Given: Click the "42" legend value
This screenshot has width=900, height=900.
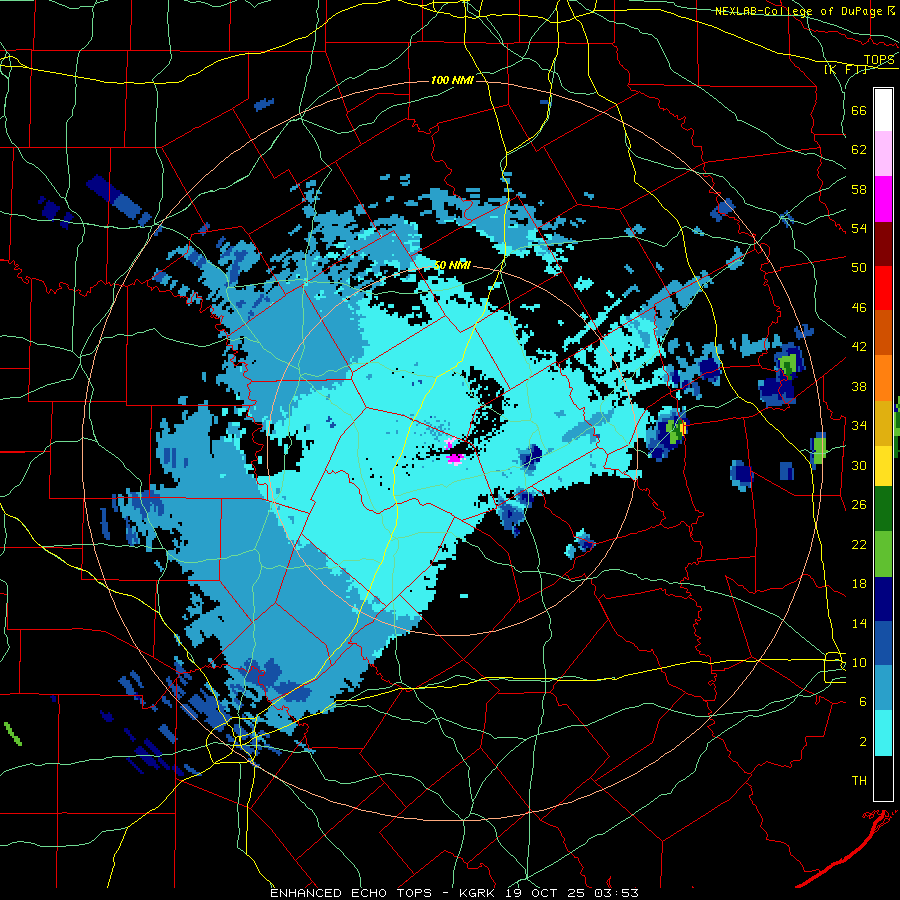Looking at the screenshot, I should coord(859,346).
